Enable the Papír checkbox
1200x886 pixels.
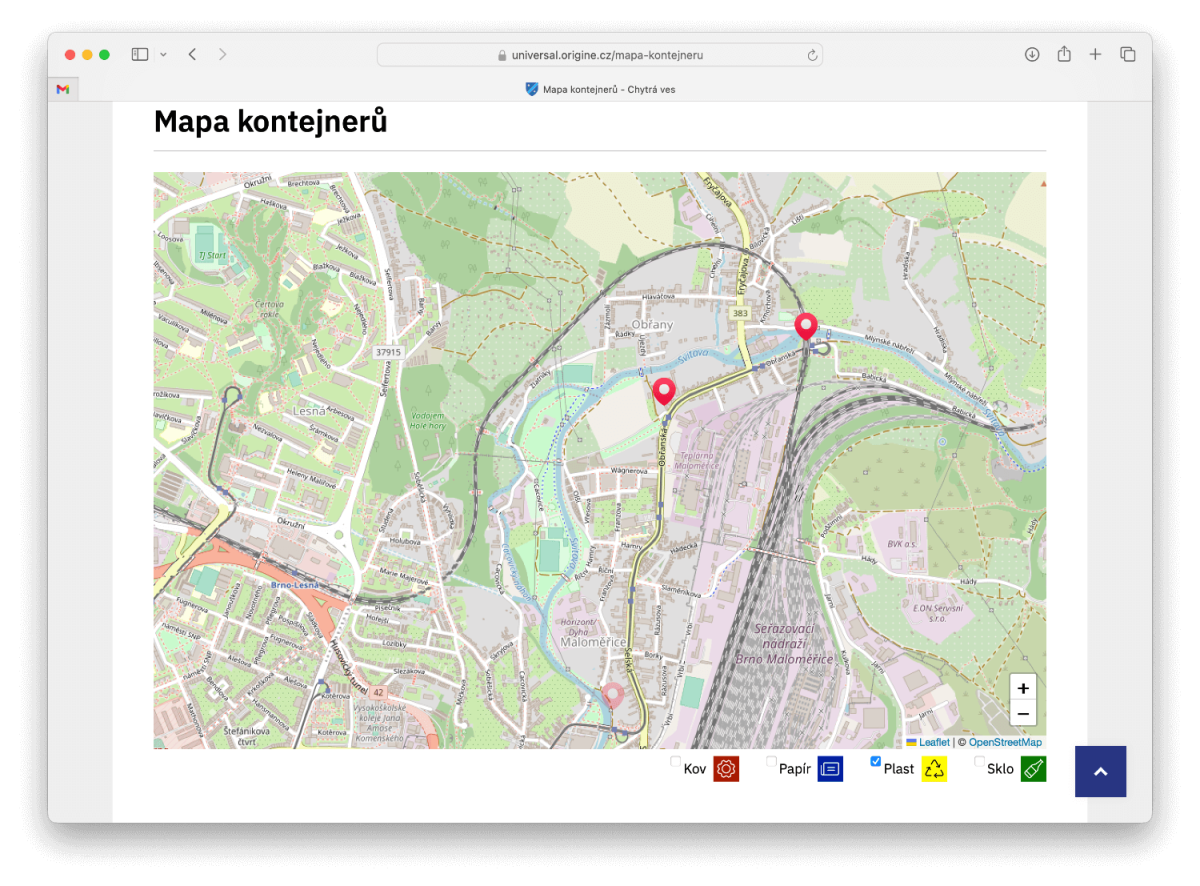[771, 762]
